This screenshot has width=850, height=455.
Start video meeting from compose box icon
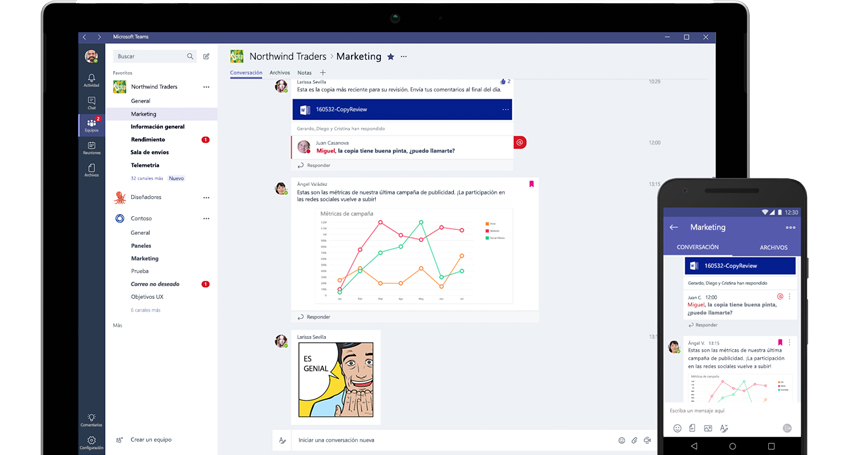coord(647,440)
